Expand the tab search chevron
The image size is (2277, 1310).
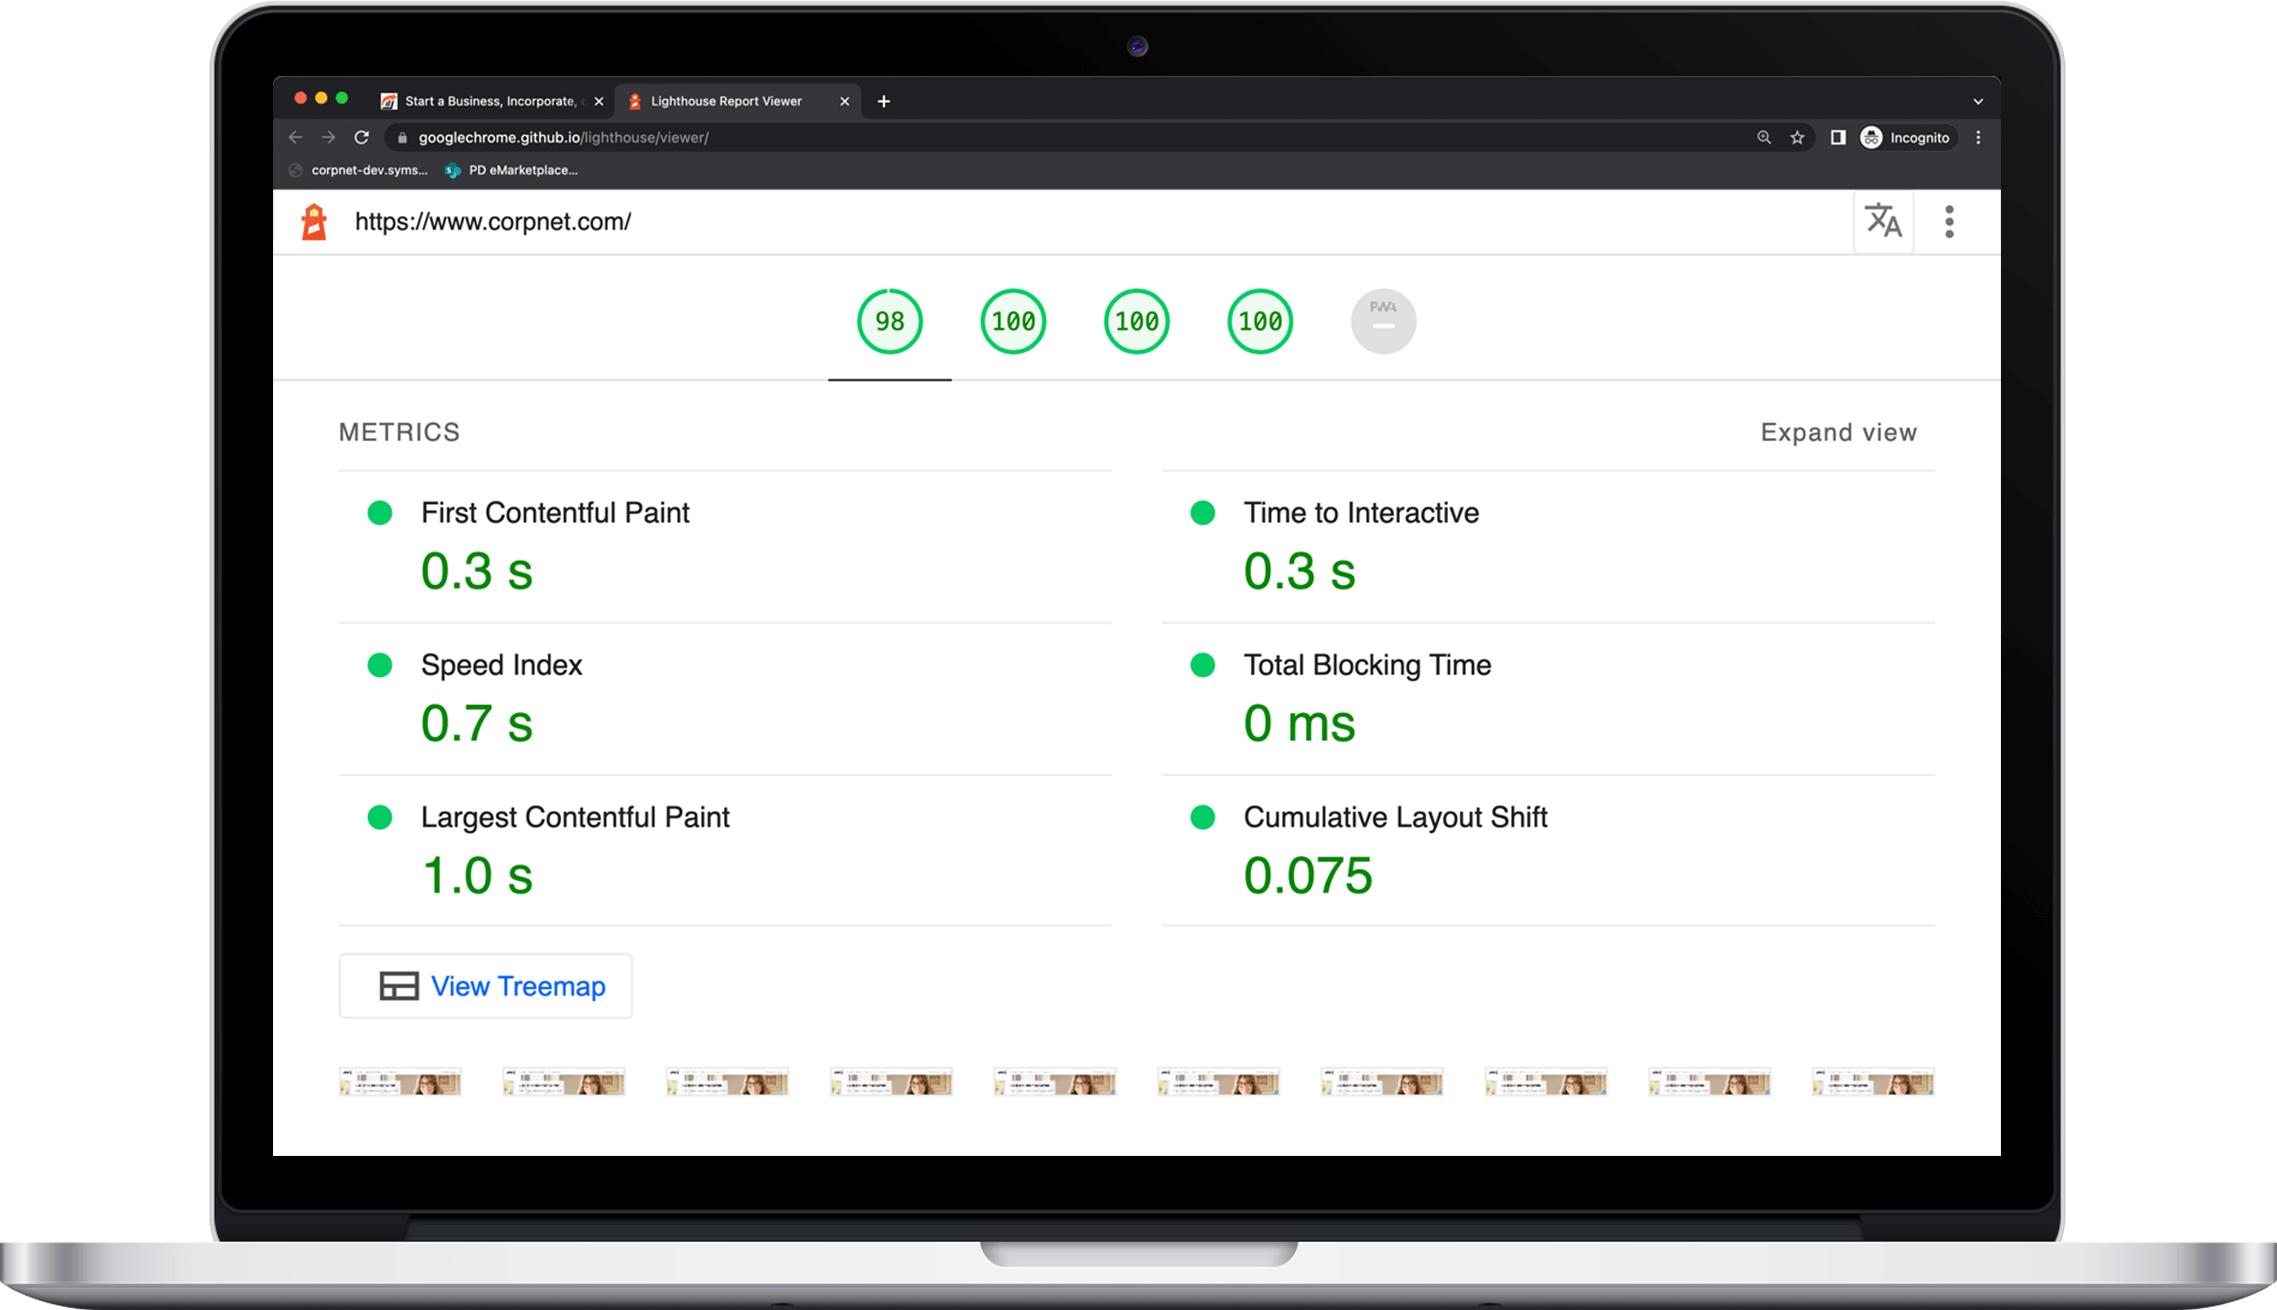tap(1978, 101)
